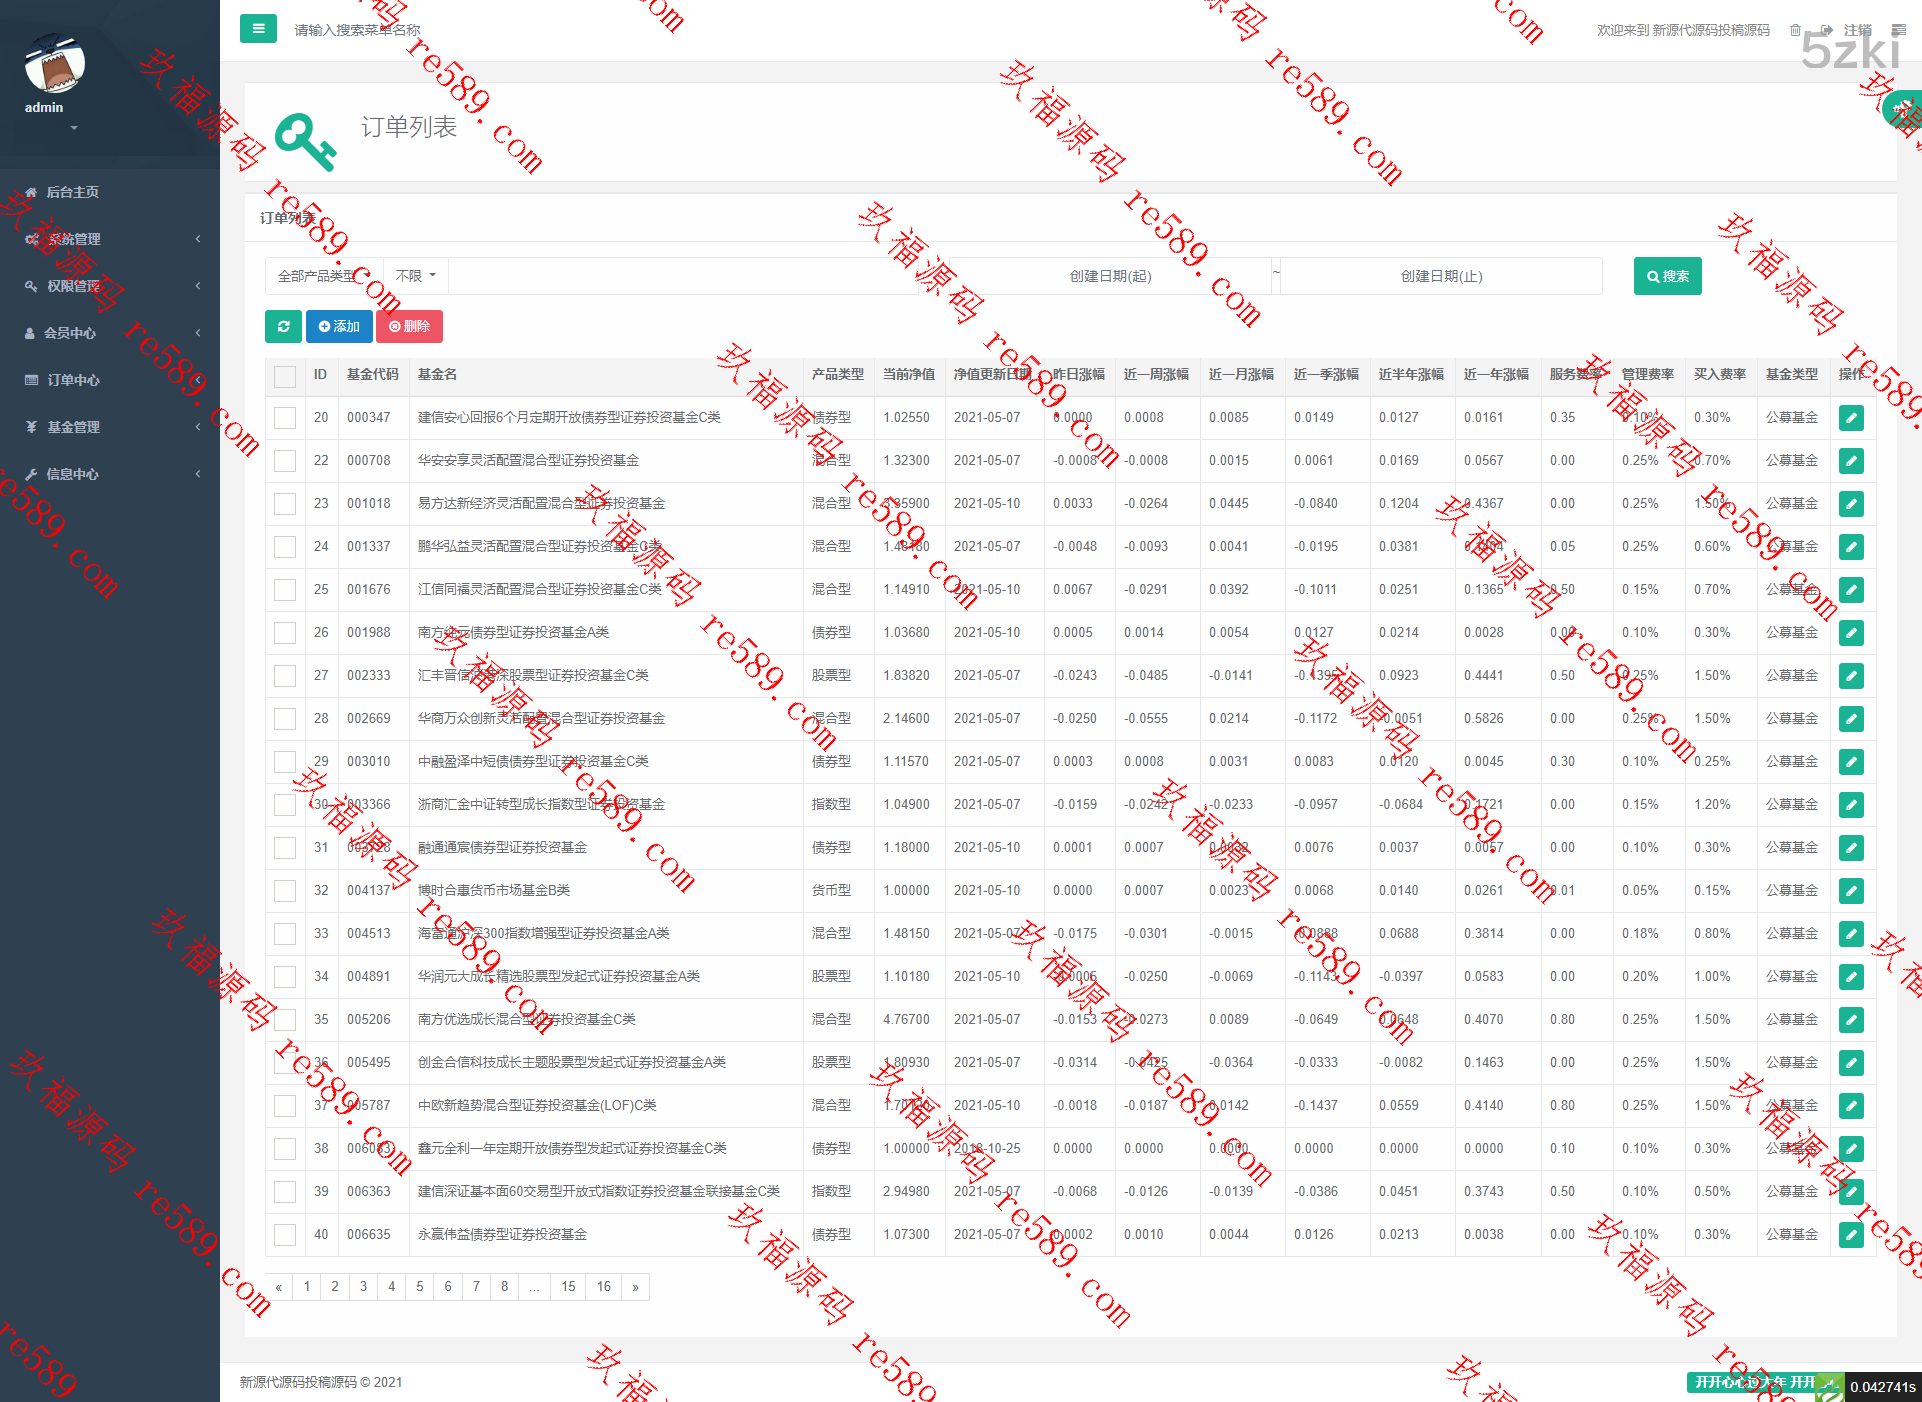The height and width of the screenshot is (1402, 1922).
Task: Click the 后台主页 home icon in sidebar
Action: [31, 192]
